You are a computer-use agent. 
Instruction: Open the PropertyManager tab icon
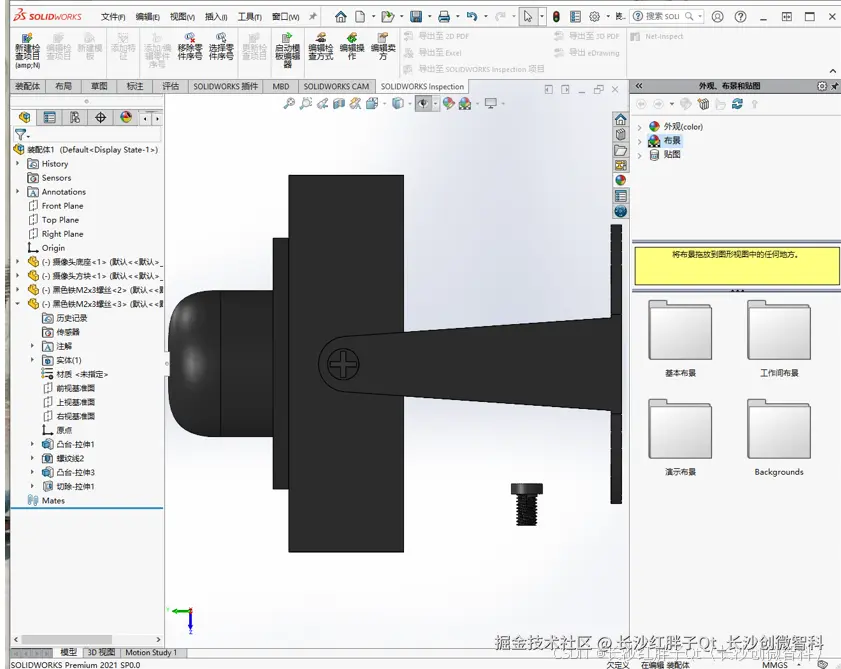coord(49,117)
